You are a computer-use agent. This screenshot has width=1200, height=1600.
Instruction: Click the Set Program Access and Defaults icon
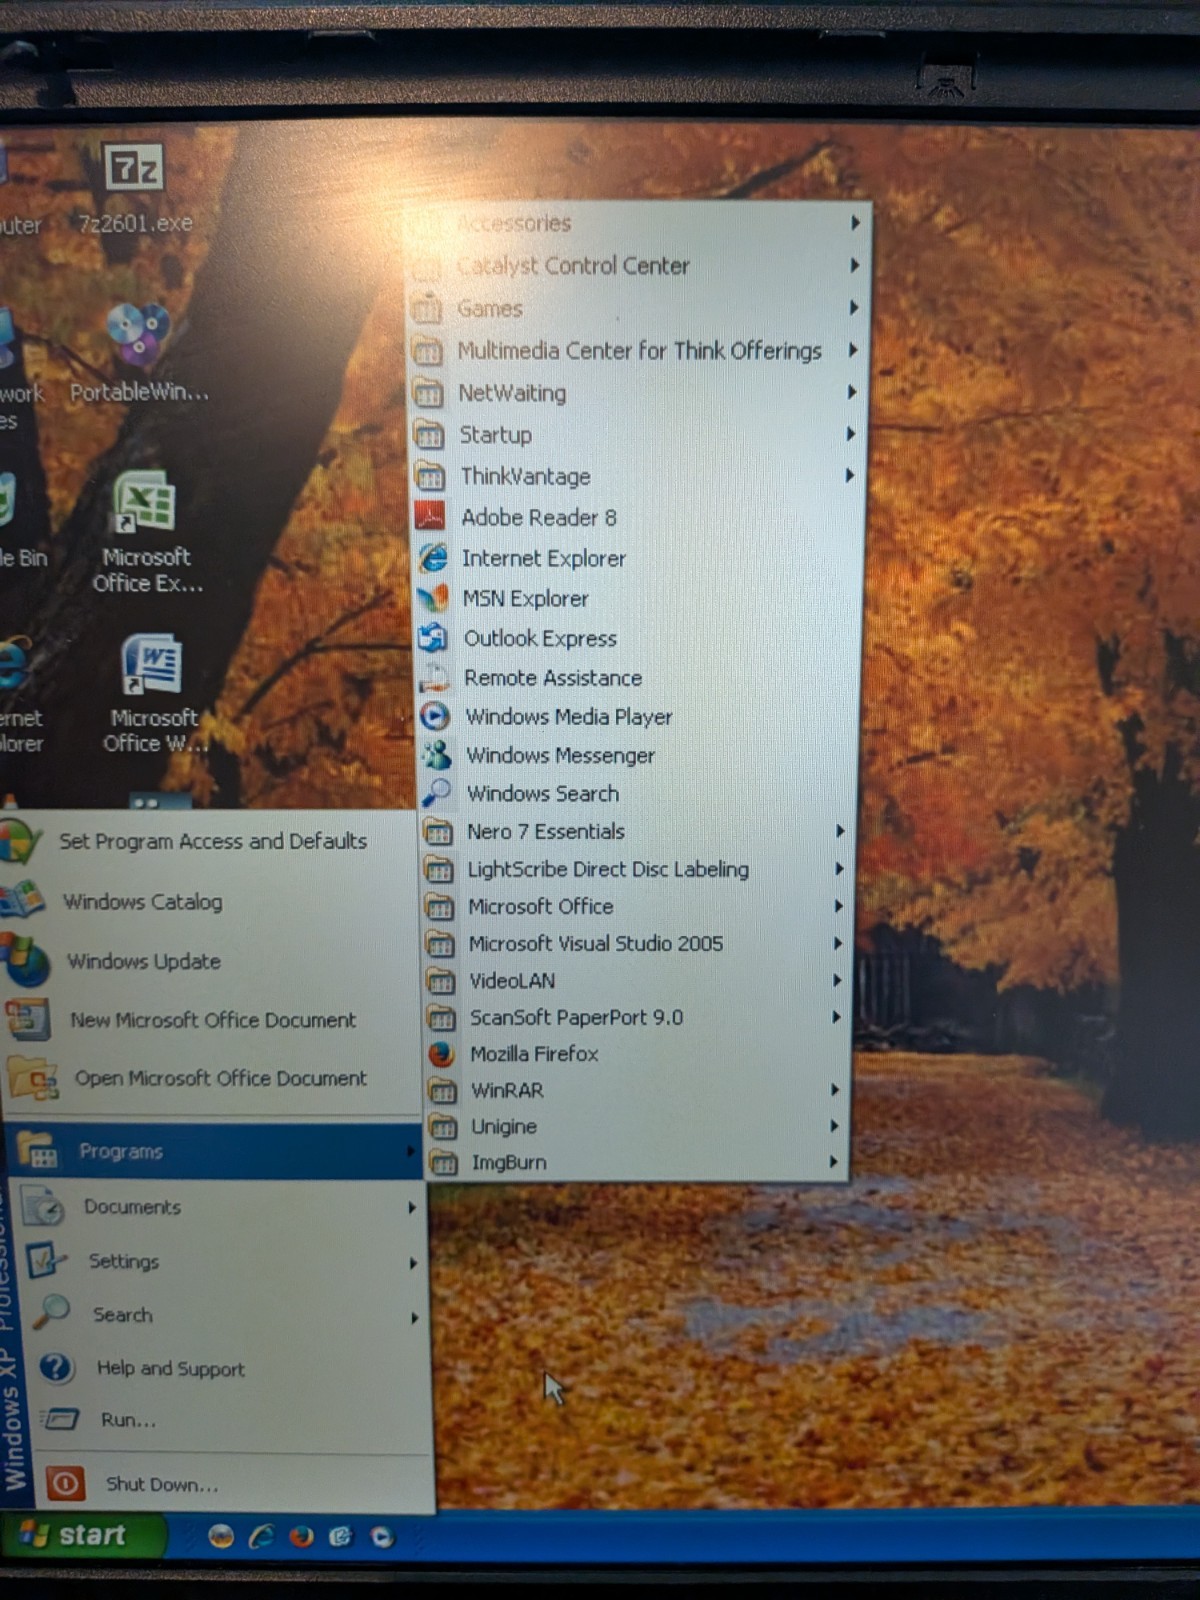(x=22, y=840)
